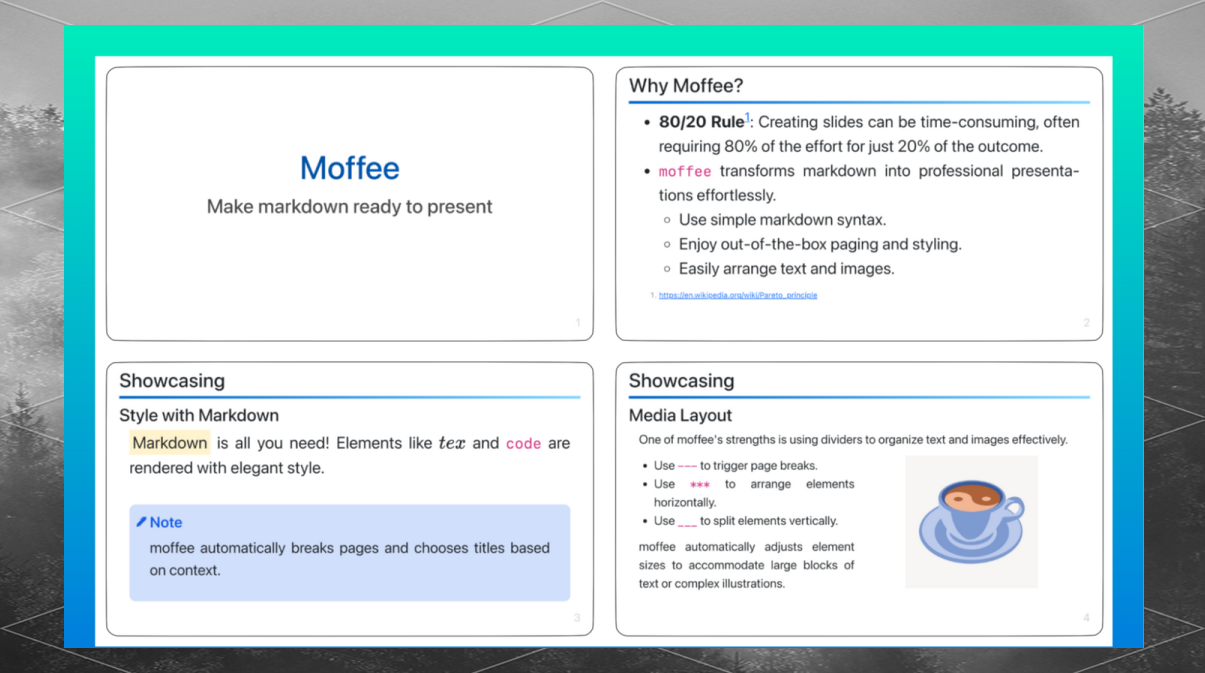Open the Pareto principle Wikipedia link
This screenshot has height=673, width=1205.
click(737, 294)
